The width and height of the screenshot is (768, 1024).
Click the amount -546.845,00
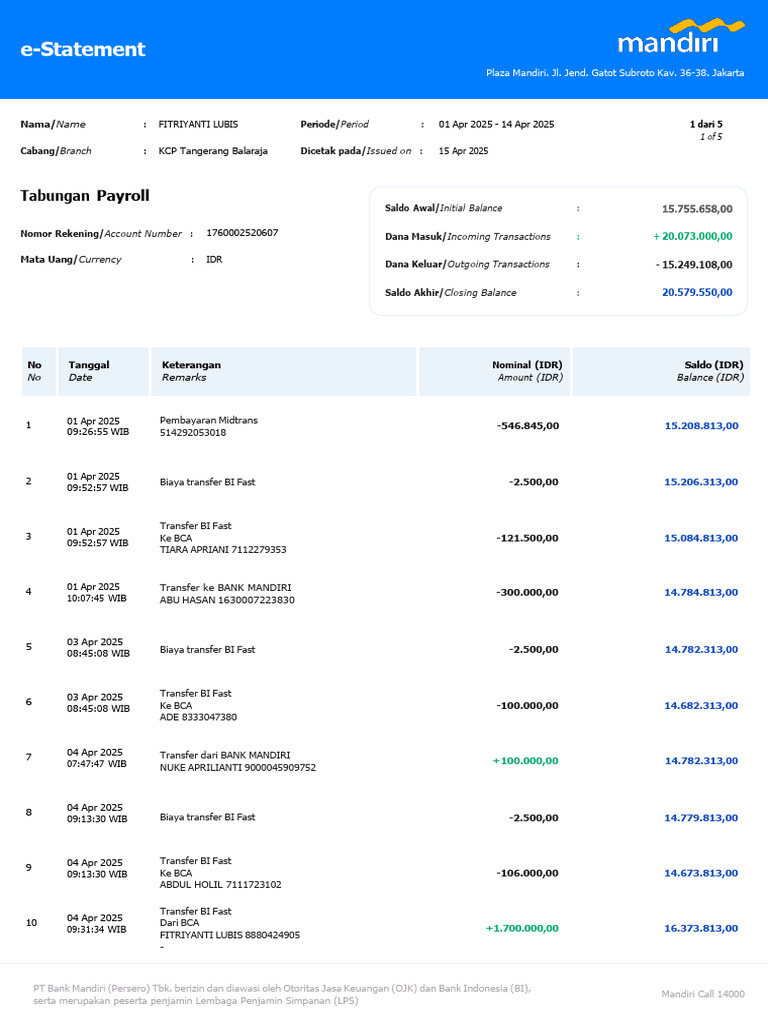pos(528,426)
